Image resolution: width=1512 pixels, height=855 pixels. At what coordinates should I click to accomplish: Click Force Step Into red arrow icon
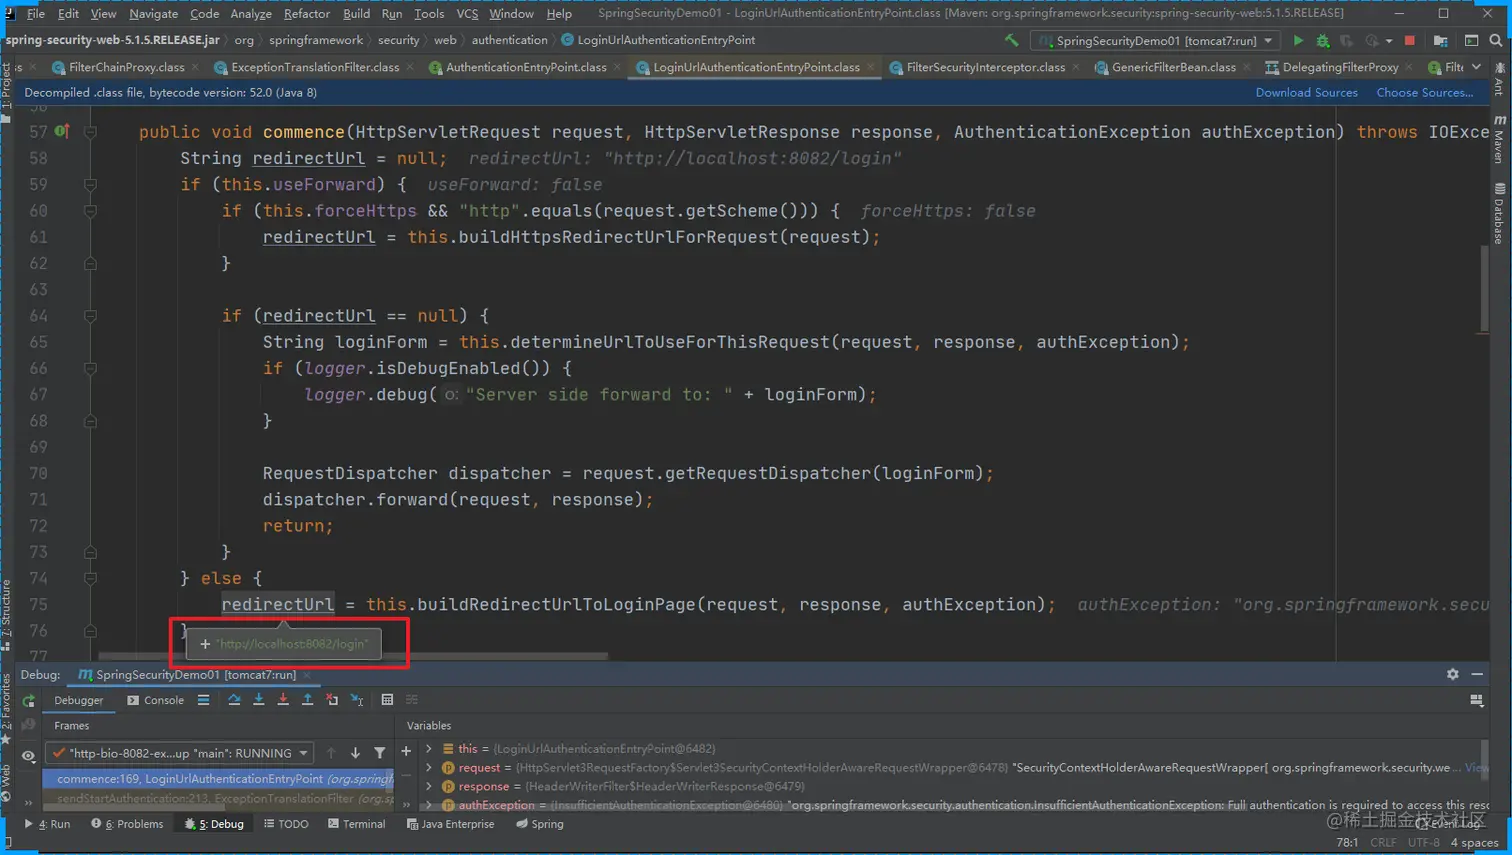coord(283,700)
